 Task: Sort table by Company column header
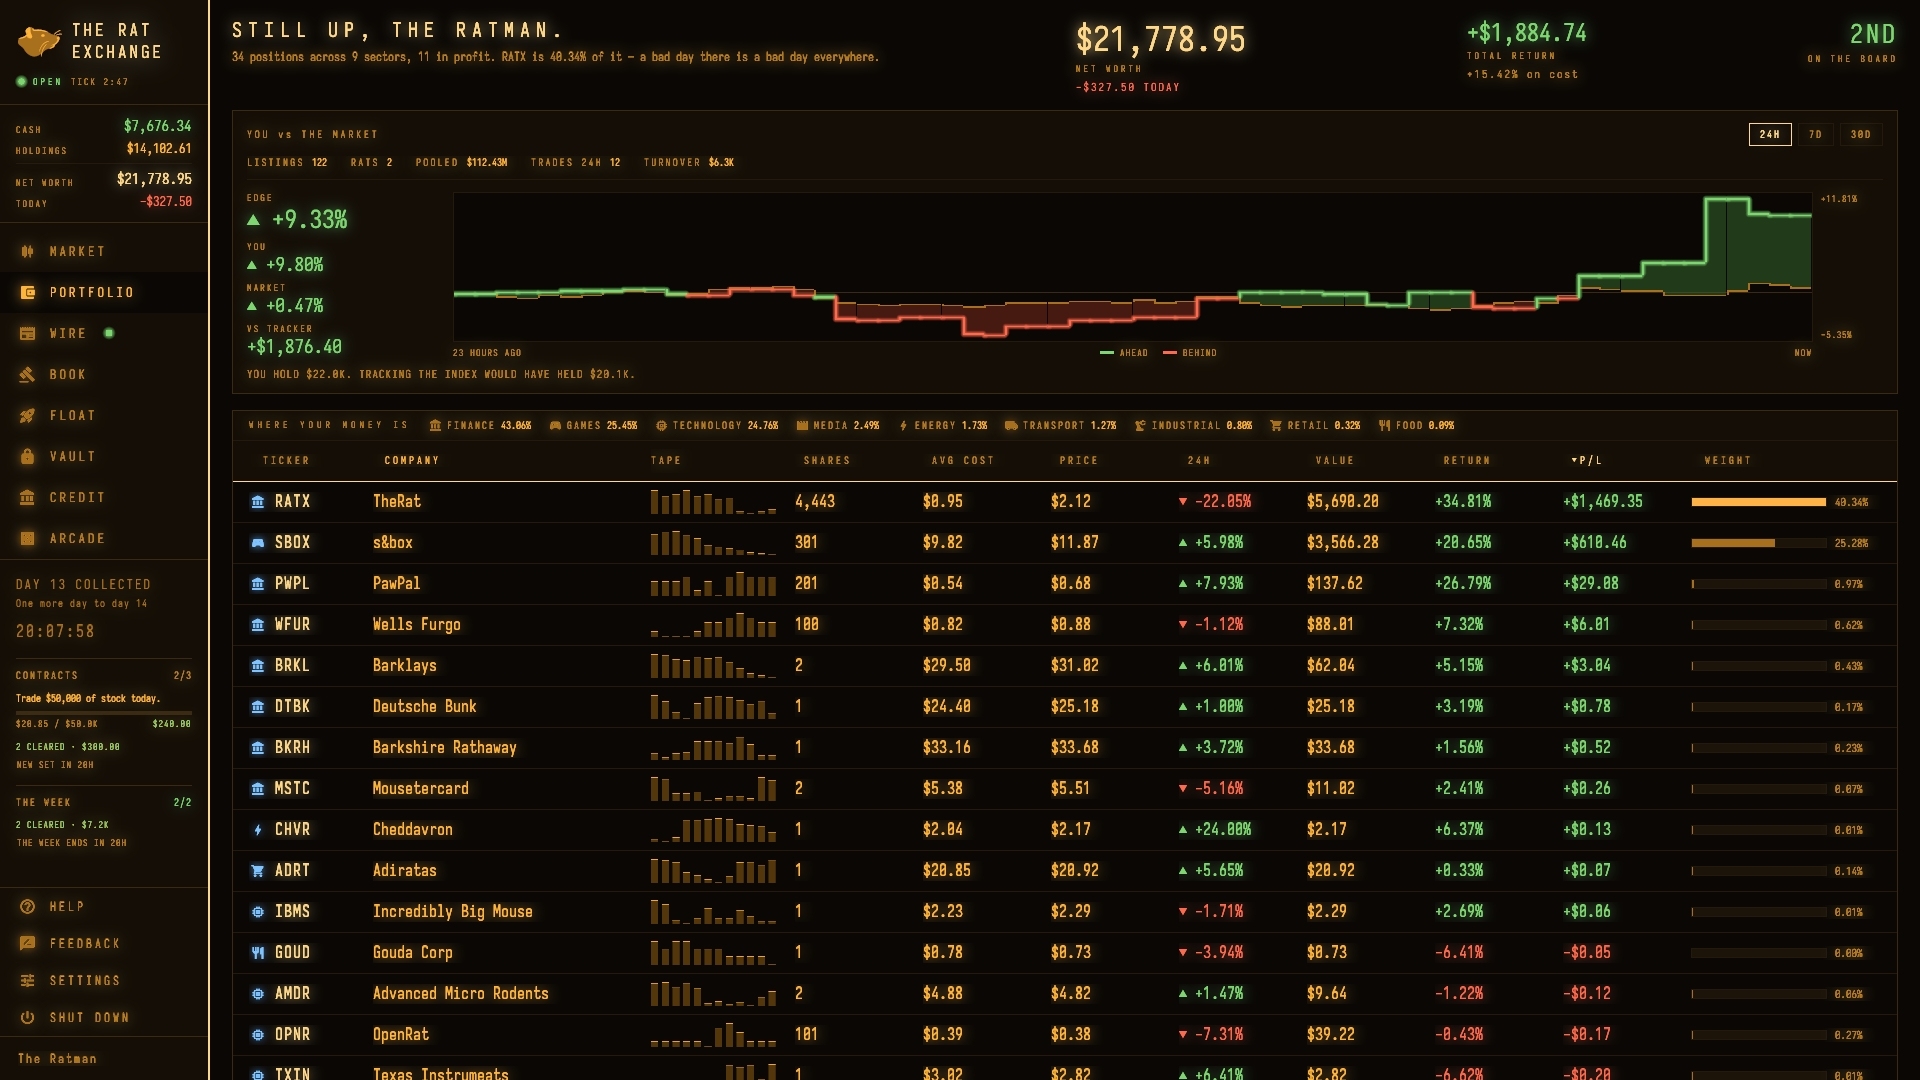pyautogui.click(x=412, y=460)
